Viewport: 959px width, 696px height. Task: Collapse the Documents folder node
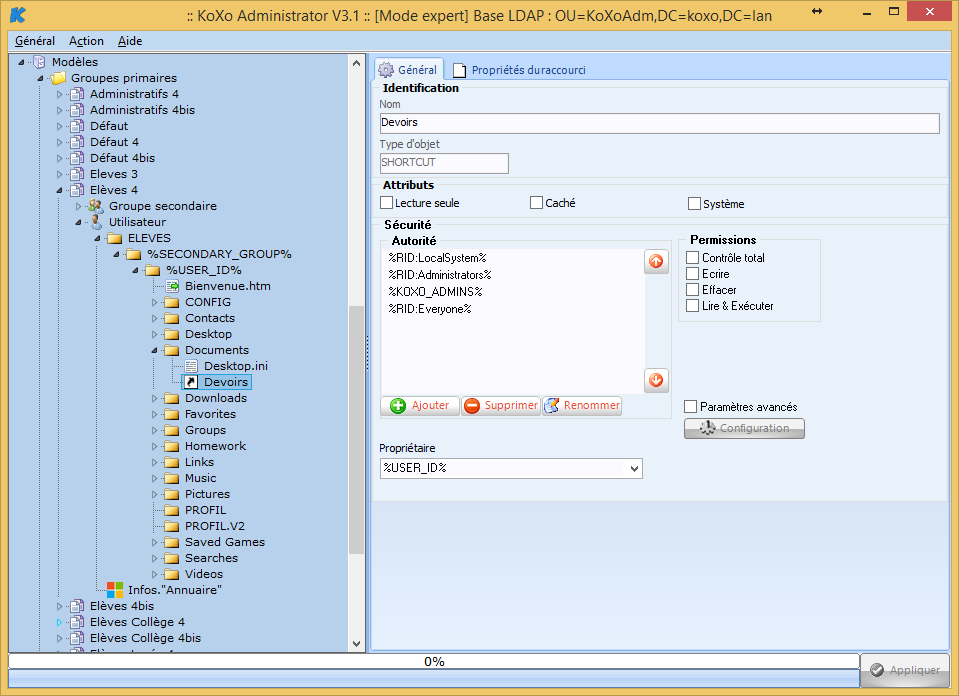154,350
